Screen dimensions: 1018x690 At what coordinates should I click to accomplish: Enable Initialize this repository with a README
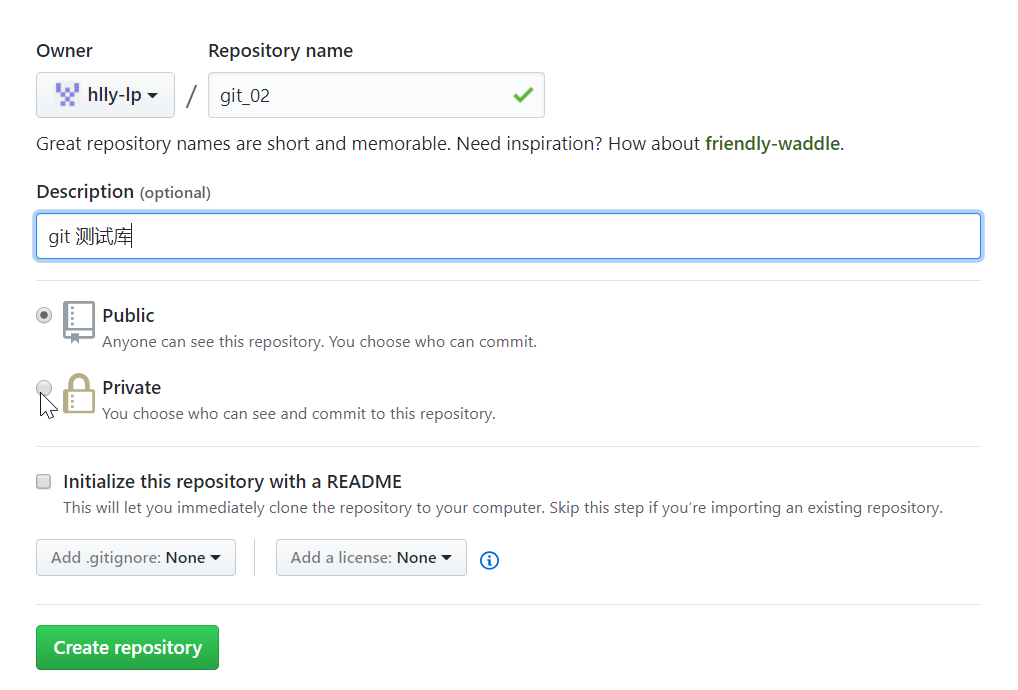[x=44, y=482]
